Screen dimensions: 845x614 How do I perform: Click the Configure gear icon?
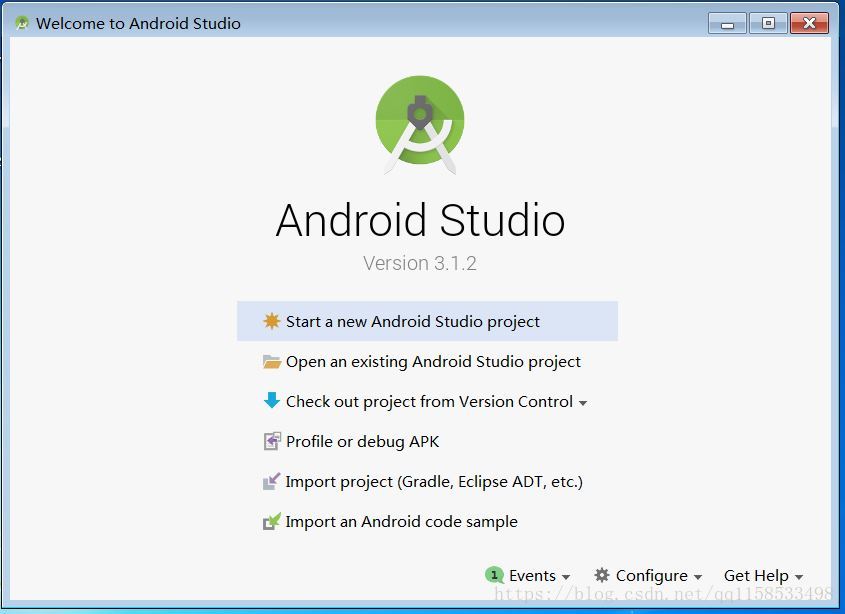coord(602,575)
